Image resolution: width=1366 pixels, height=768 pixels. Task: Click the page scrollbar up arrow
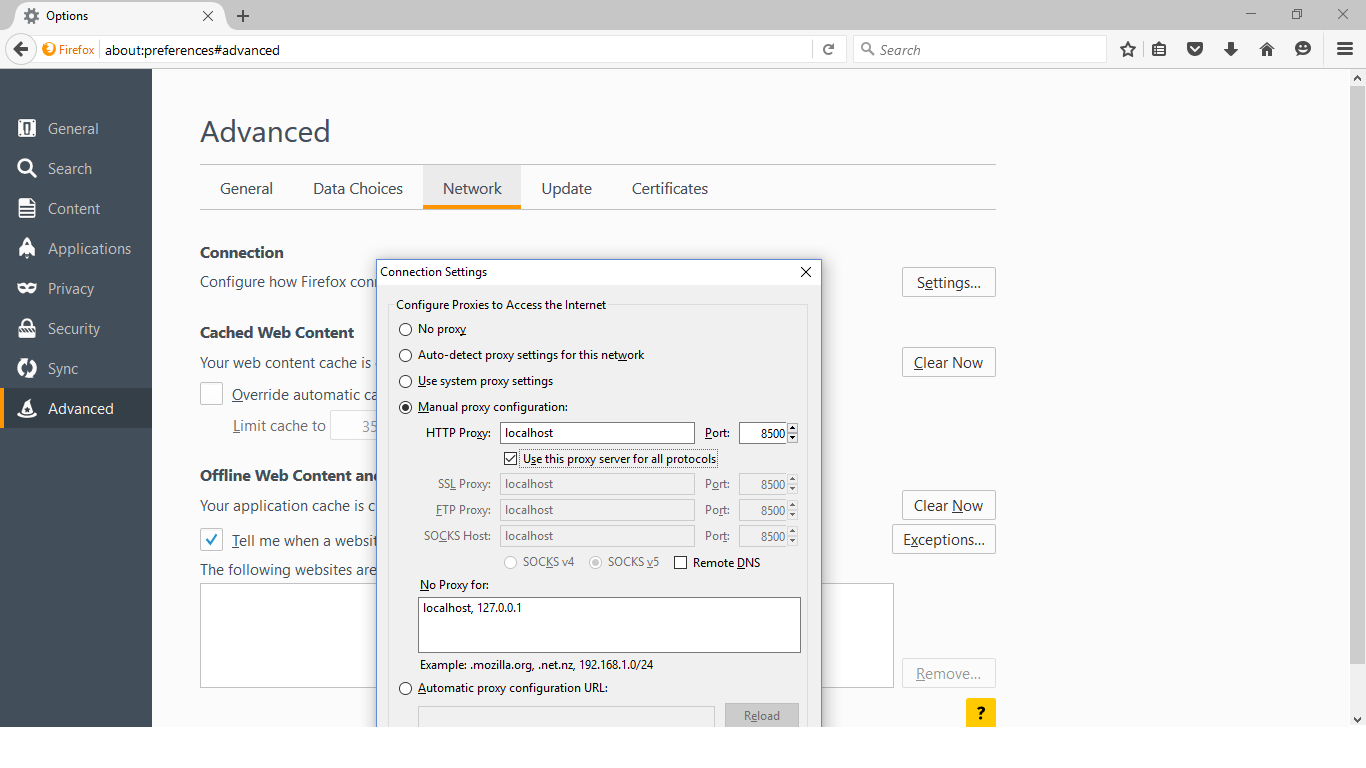click(1358, 77)
